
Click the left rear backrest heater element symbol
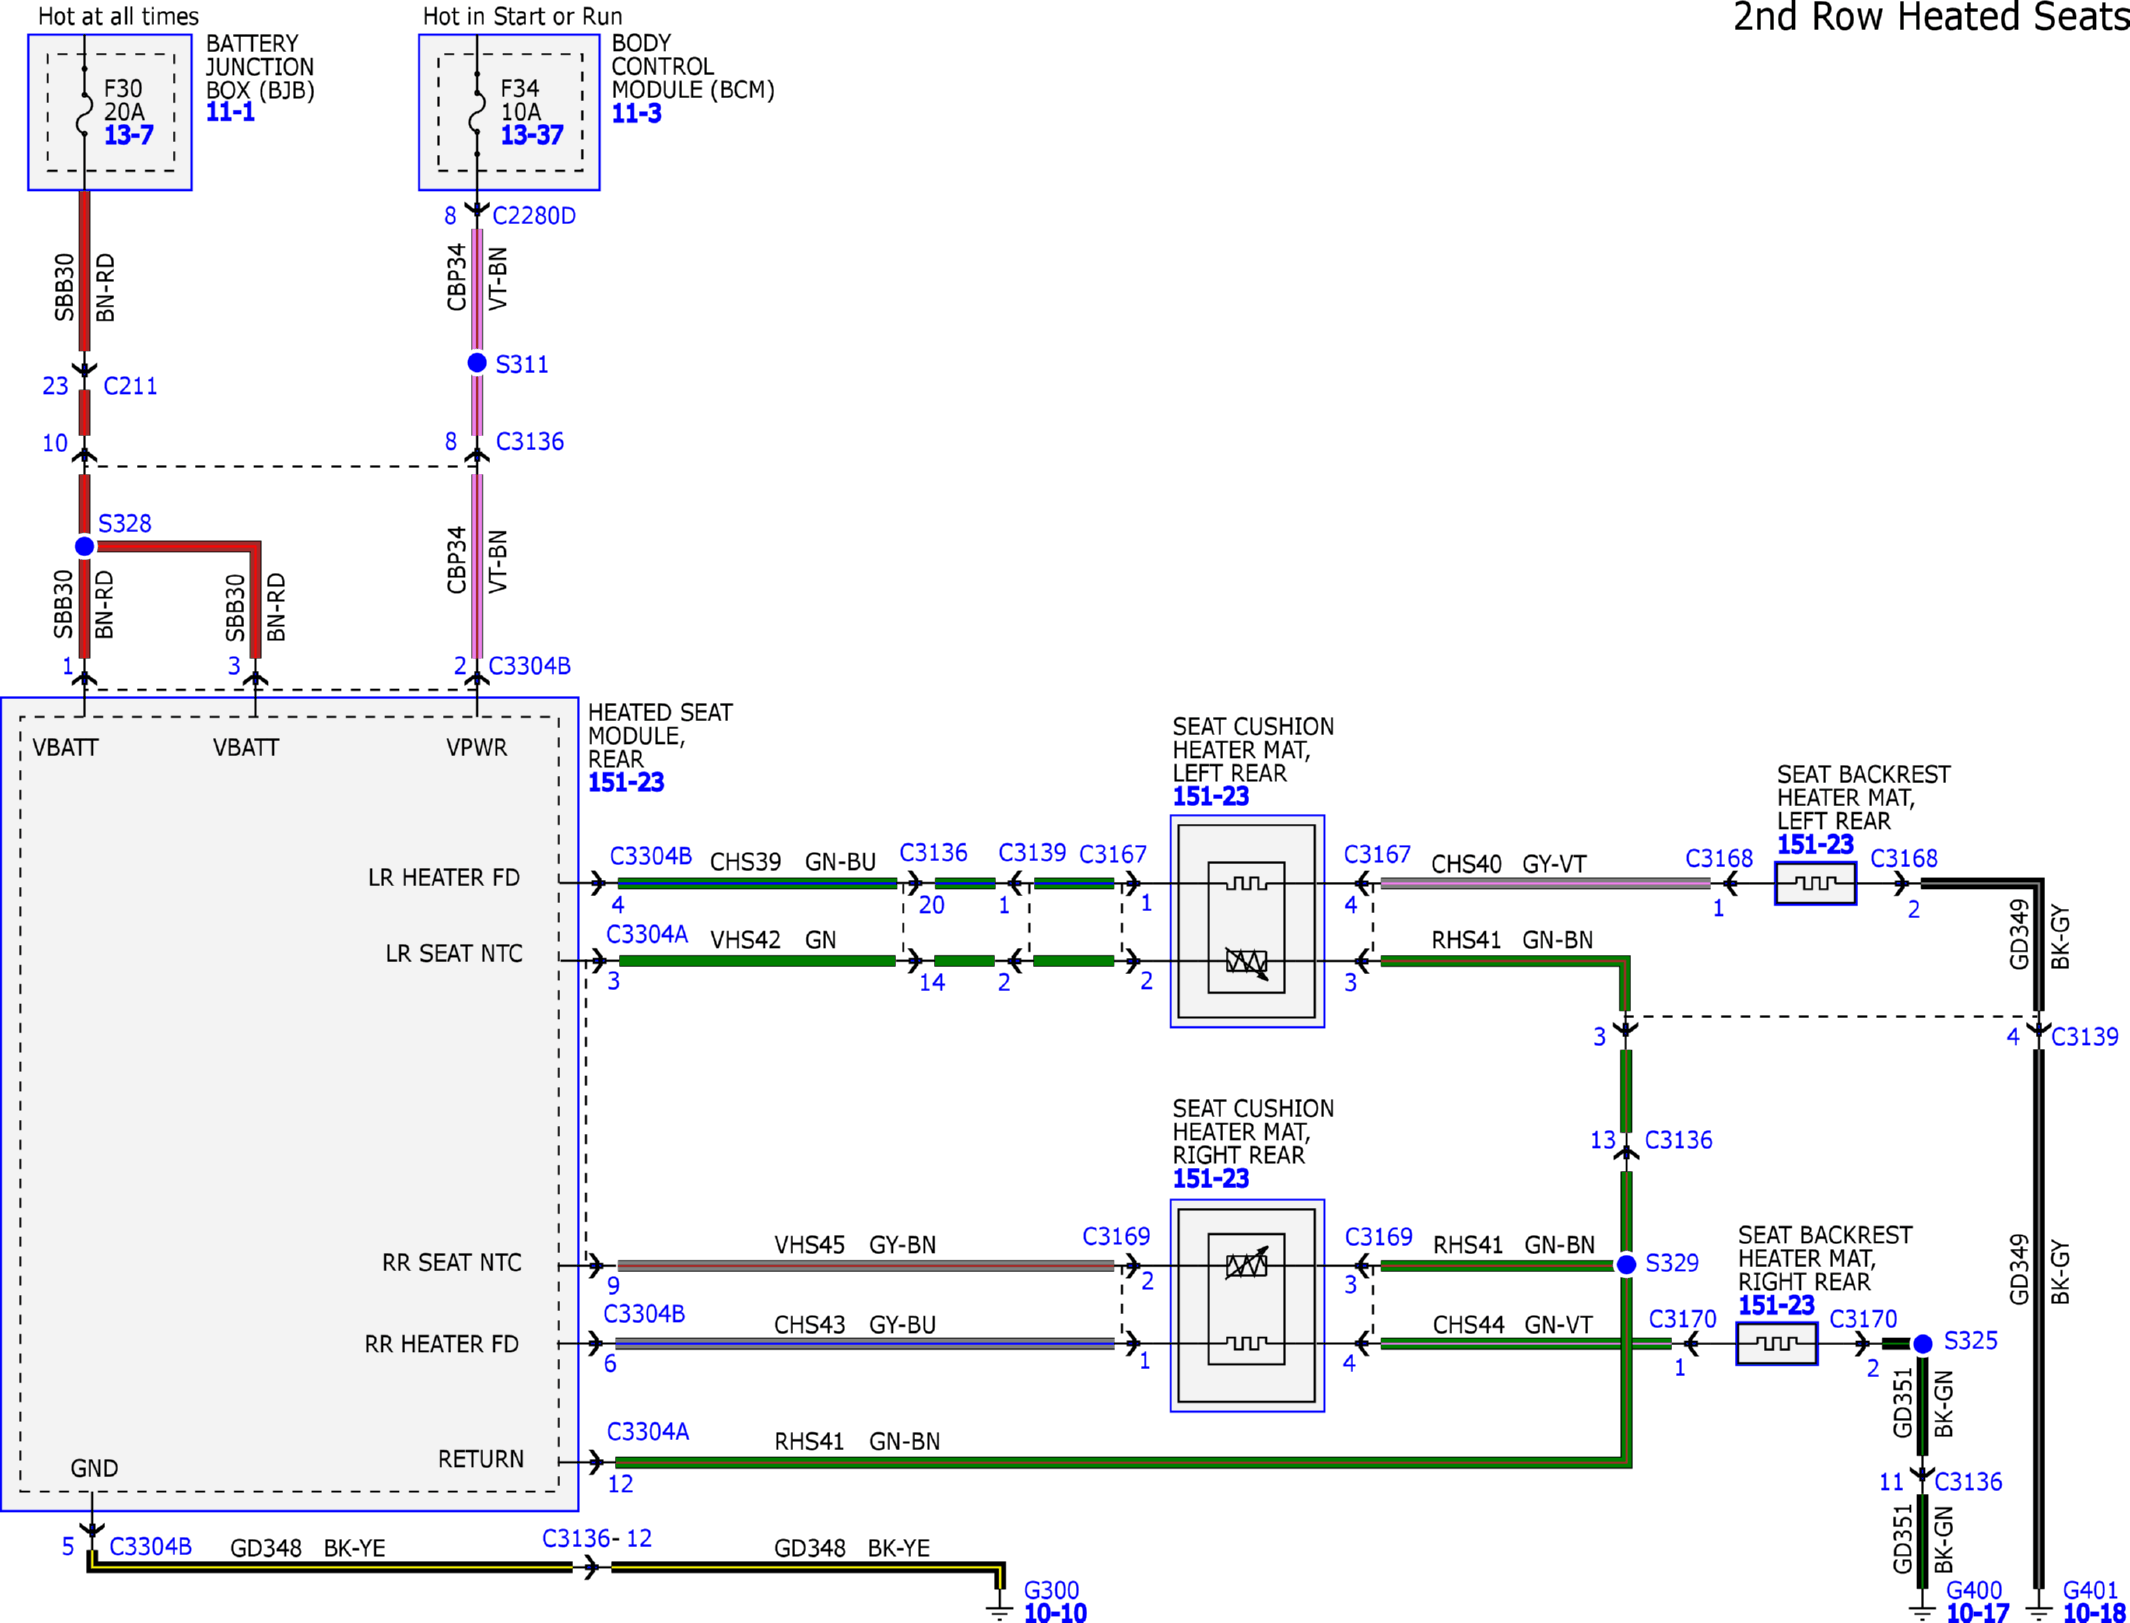coord(1815,884)
